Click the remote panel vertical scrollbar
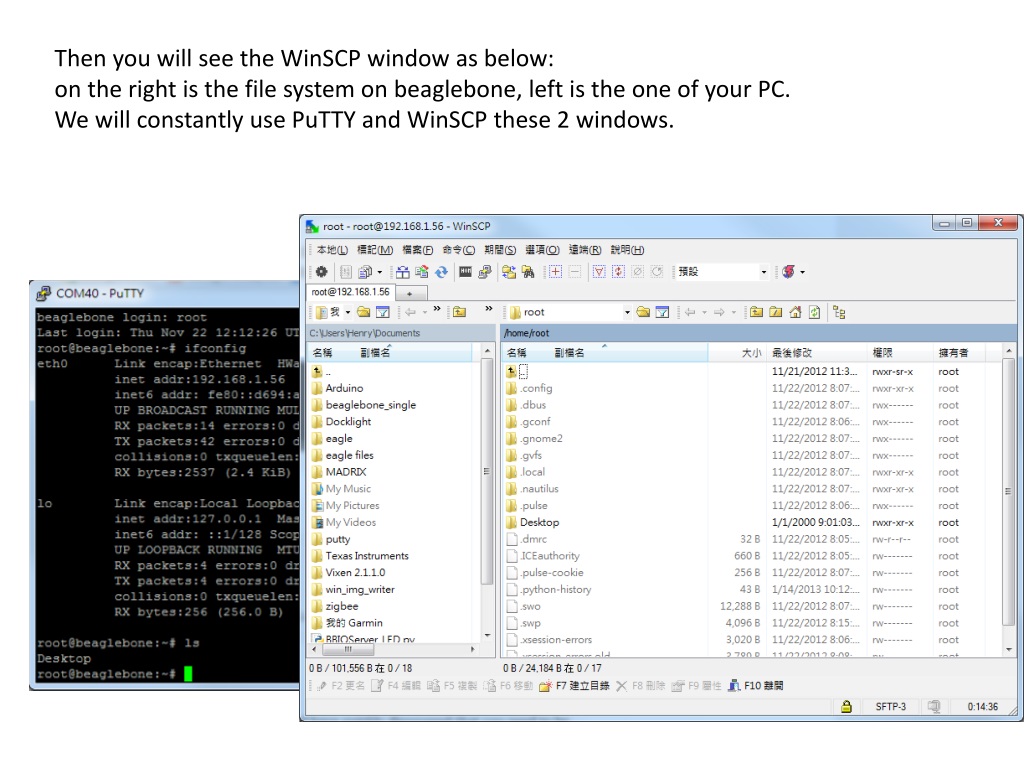 pos(1009,501)
